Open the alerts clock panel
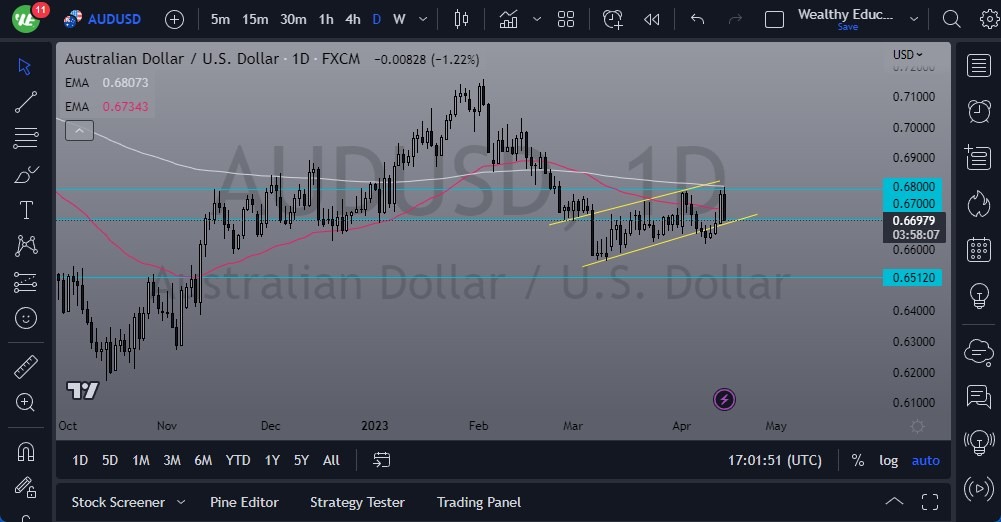 pyautogui.click(x=979, y=111)
